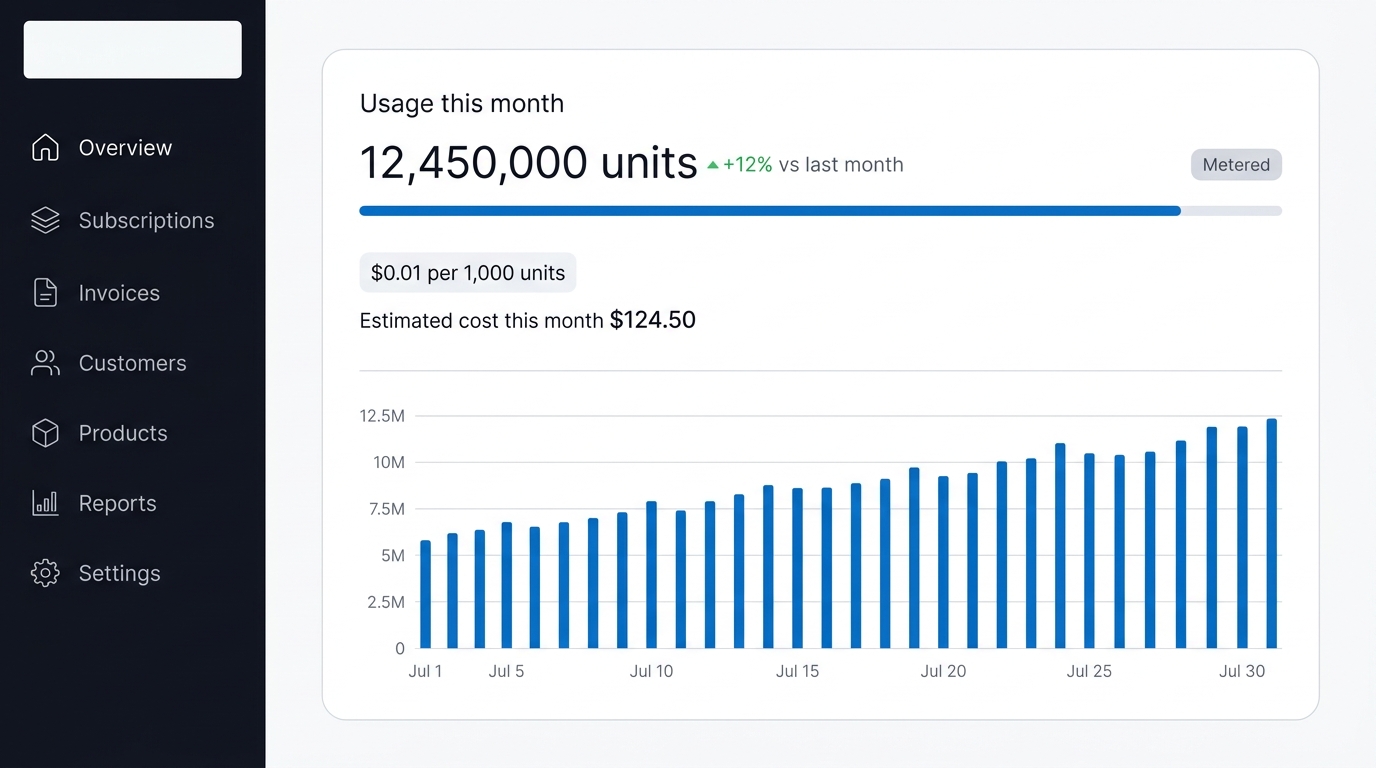Click the Jul 5 axis label
The height and width of the screenshot is (768, 1376).
[506, 672]
